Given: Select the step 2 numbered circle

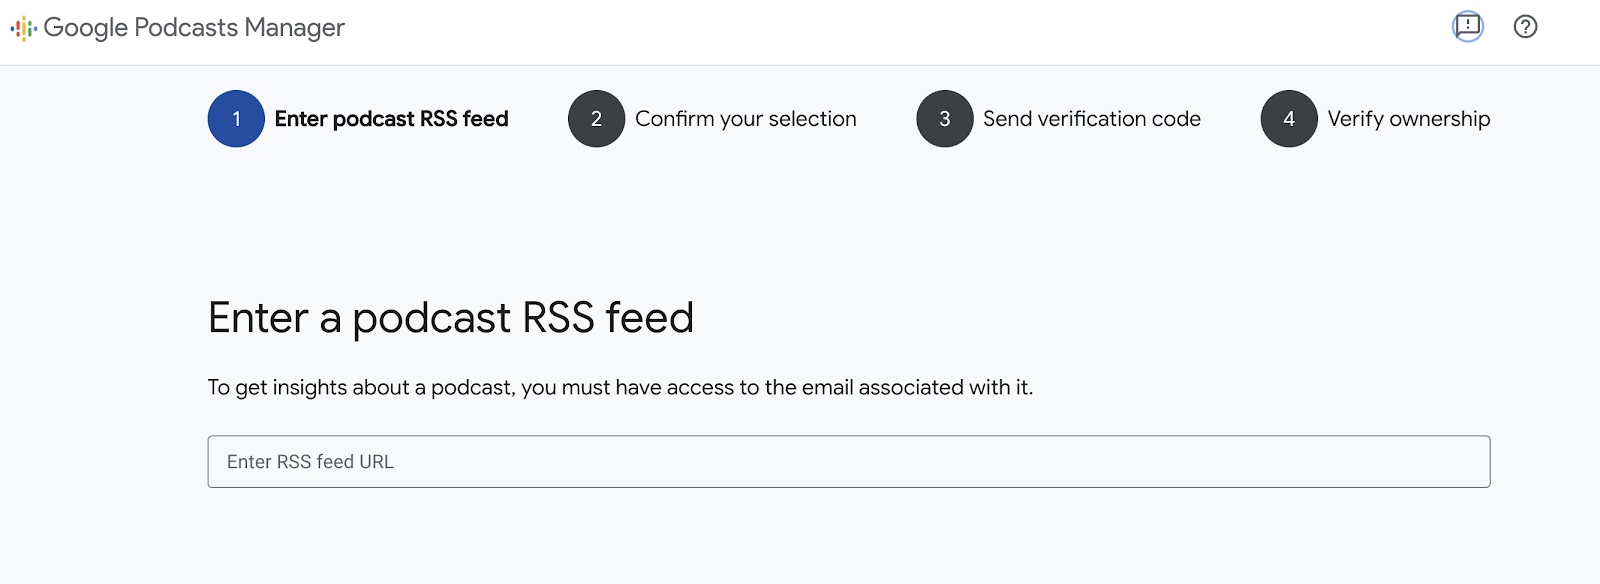Looking at the screenshot, I should tap(596, 119).
